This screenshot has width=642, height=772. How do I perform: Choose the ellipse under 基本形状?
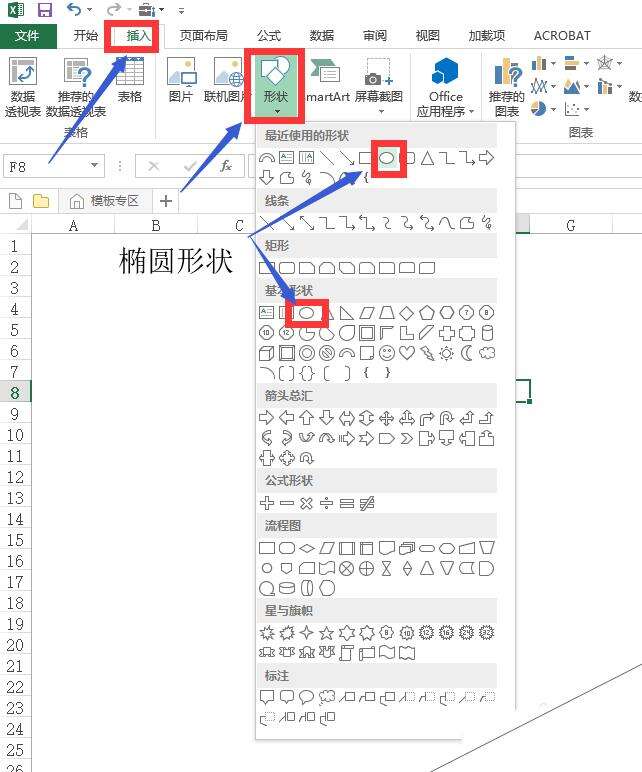(306, 313)
